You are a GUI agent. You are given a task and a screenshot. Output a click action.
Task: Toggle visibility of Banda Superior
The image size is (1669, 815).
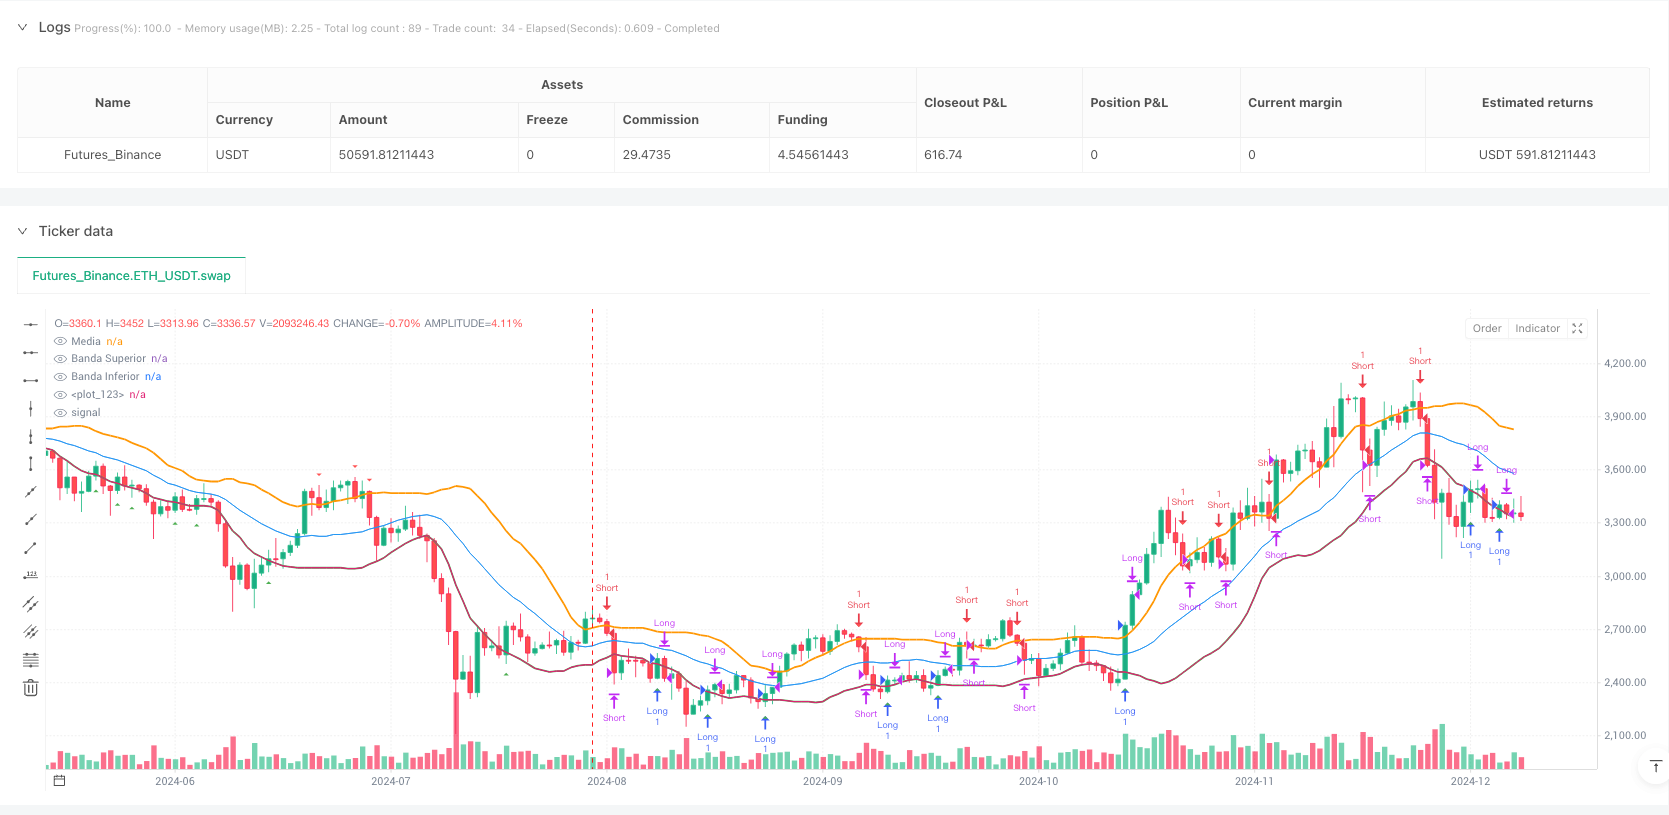[61, 359]
